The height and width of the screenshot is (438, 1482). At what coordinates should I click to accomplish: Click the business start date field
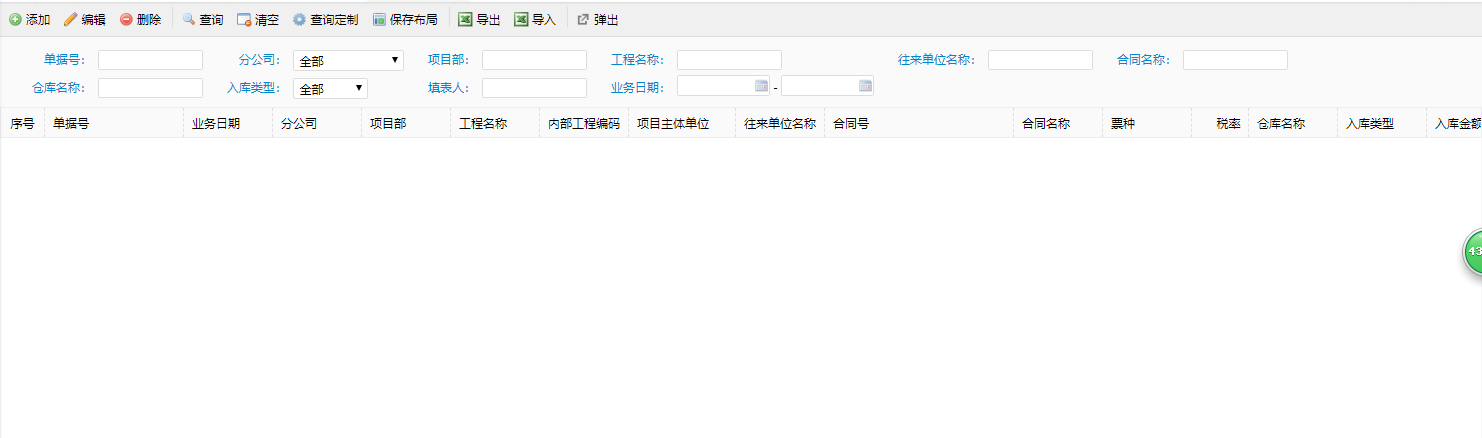click(723, 86)
